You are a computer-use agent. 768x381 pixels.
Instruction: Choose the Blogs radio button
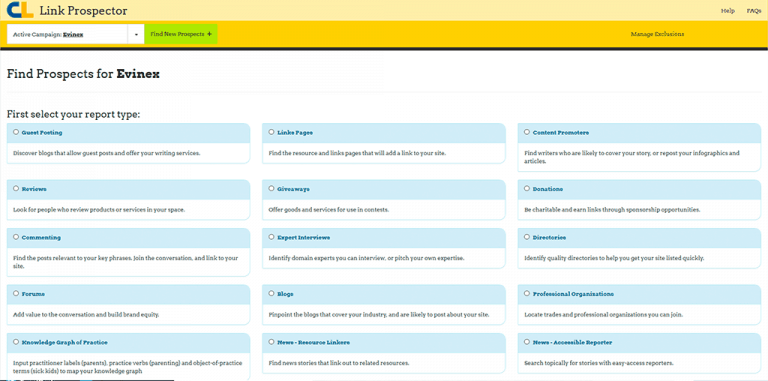tap(272, 293)
